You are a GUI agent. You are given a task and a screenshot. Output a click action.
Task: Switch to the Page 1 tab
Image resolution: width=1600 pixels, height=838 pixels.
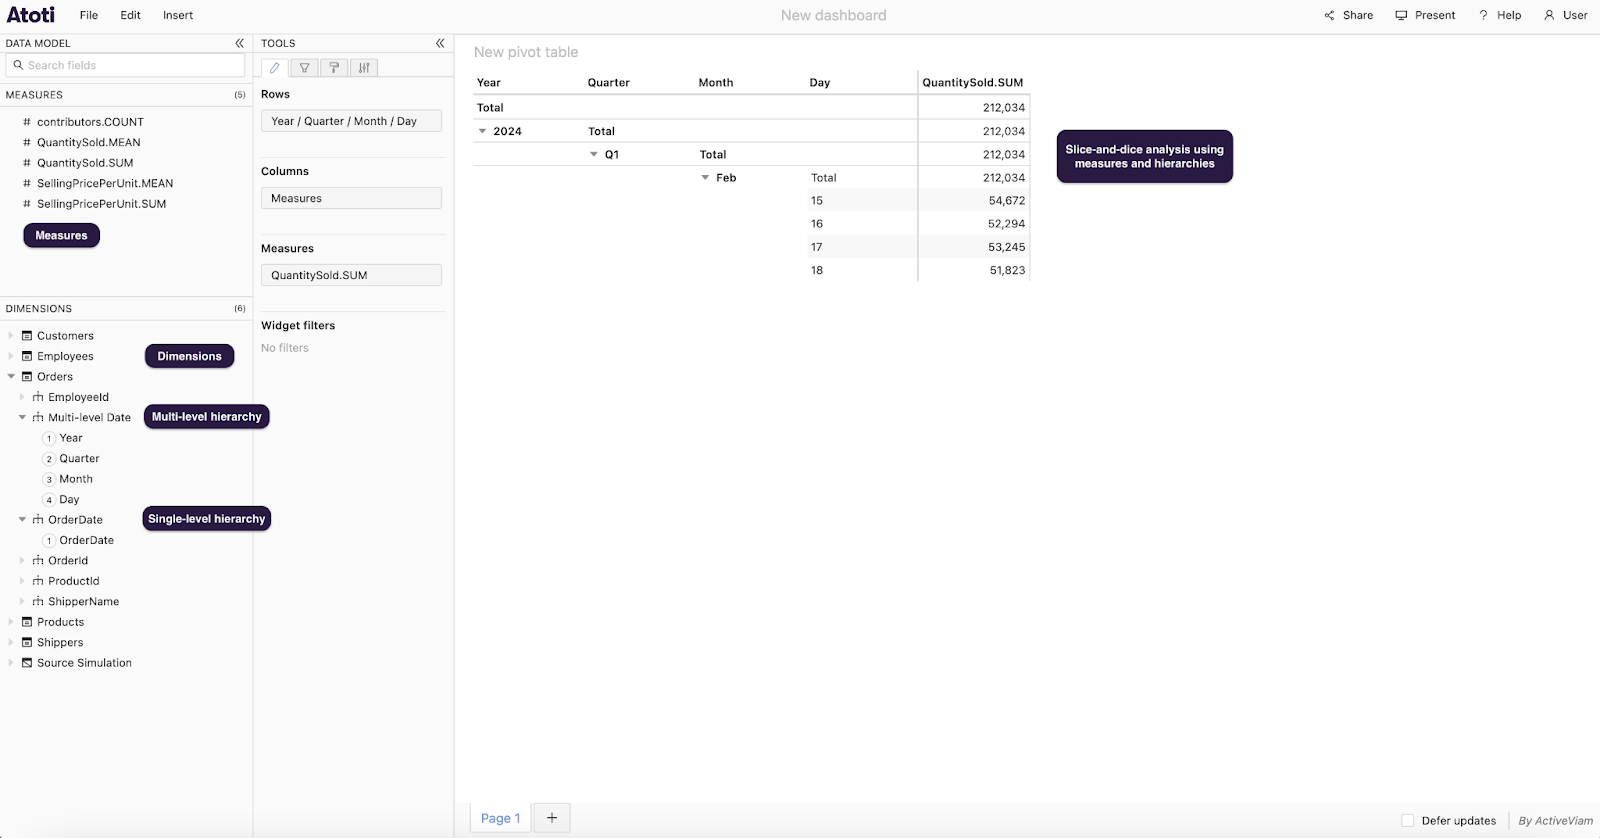click(x=501, y=818)
